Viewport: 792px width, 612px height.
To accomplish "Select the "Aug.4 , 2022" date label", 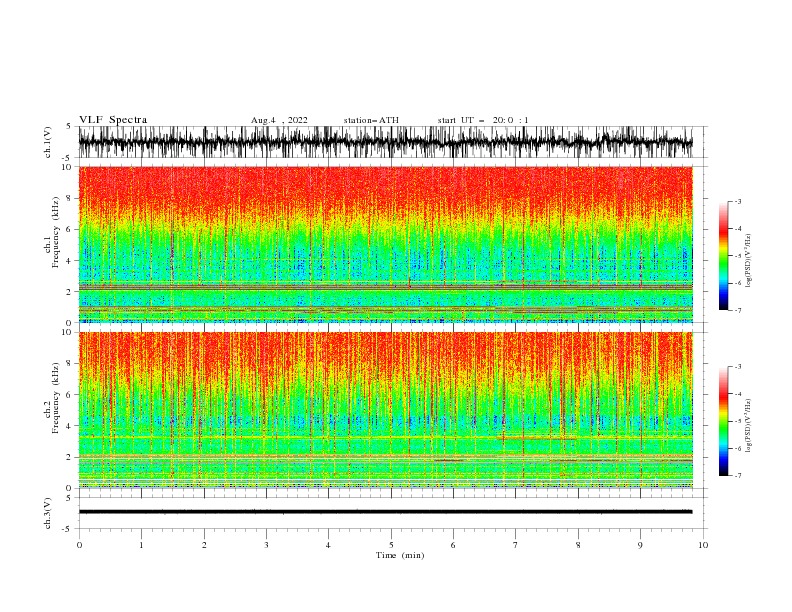I will point(279,120).
